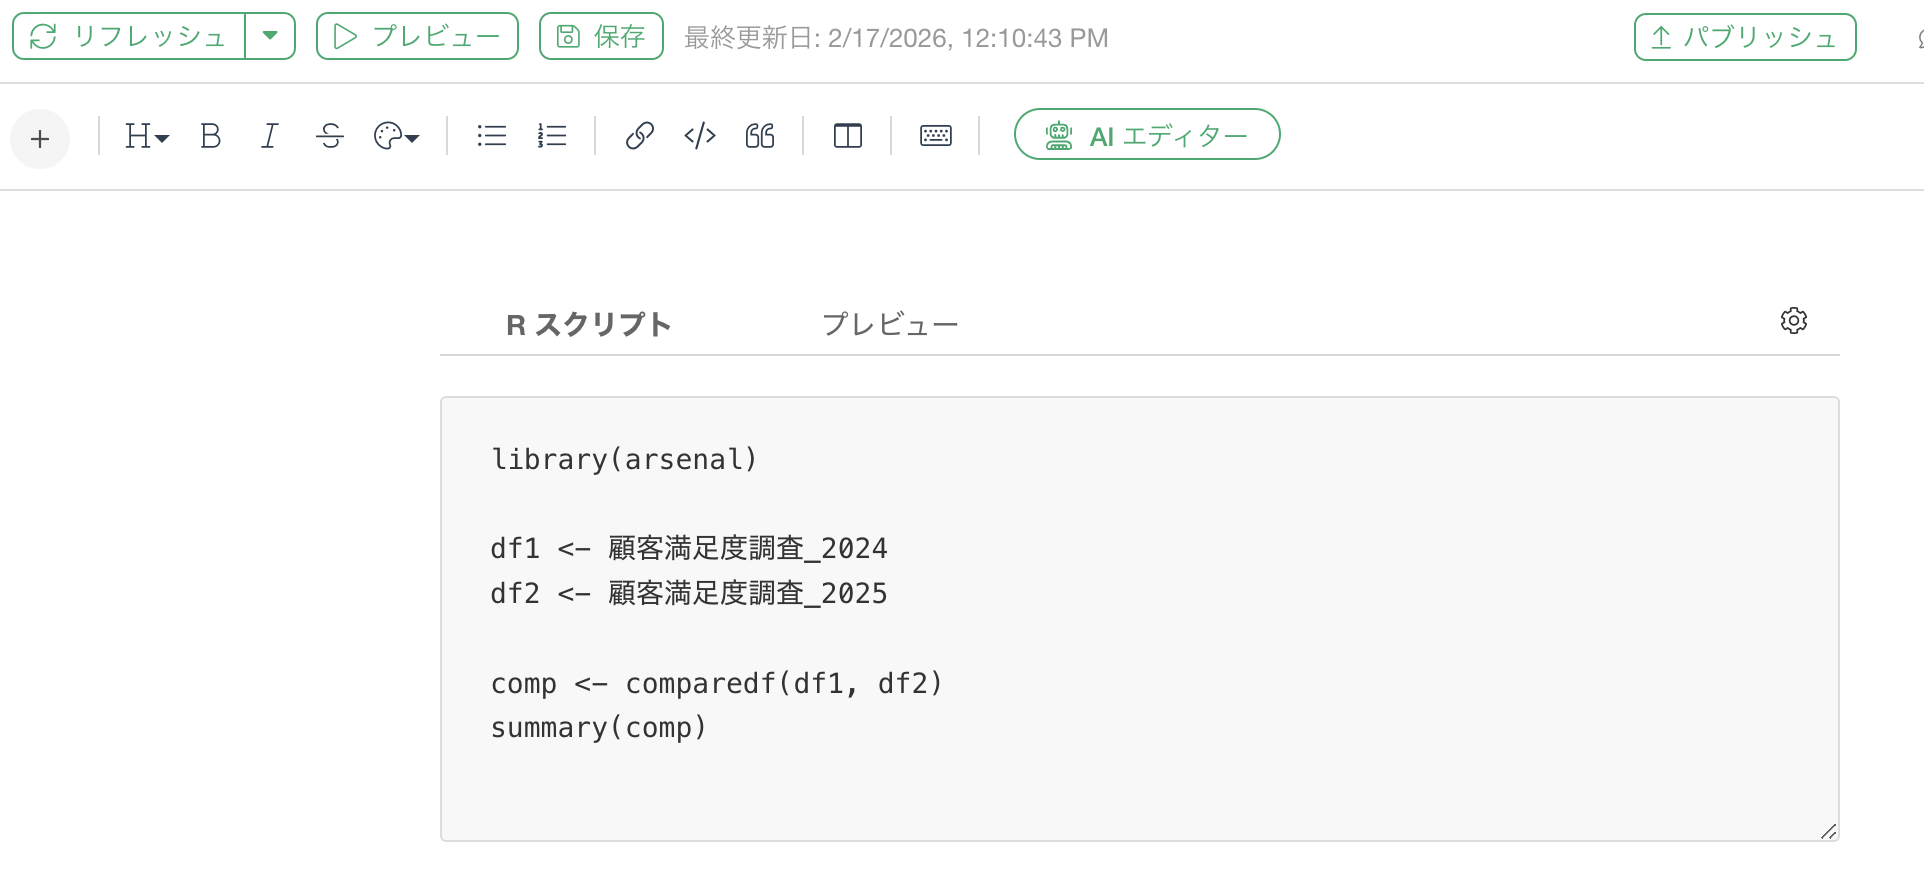Toggle strikethrough formatting

pyautogui.click(x=330, y=136)
